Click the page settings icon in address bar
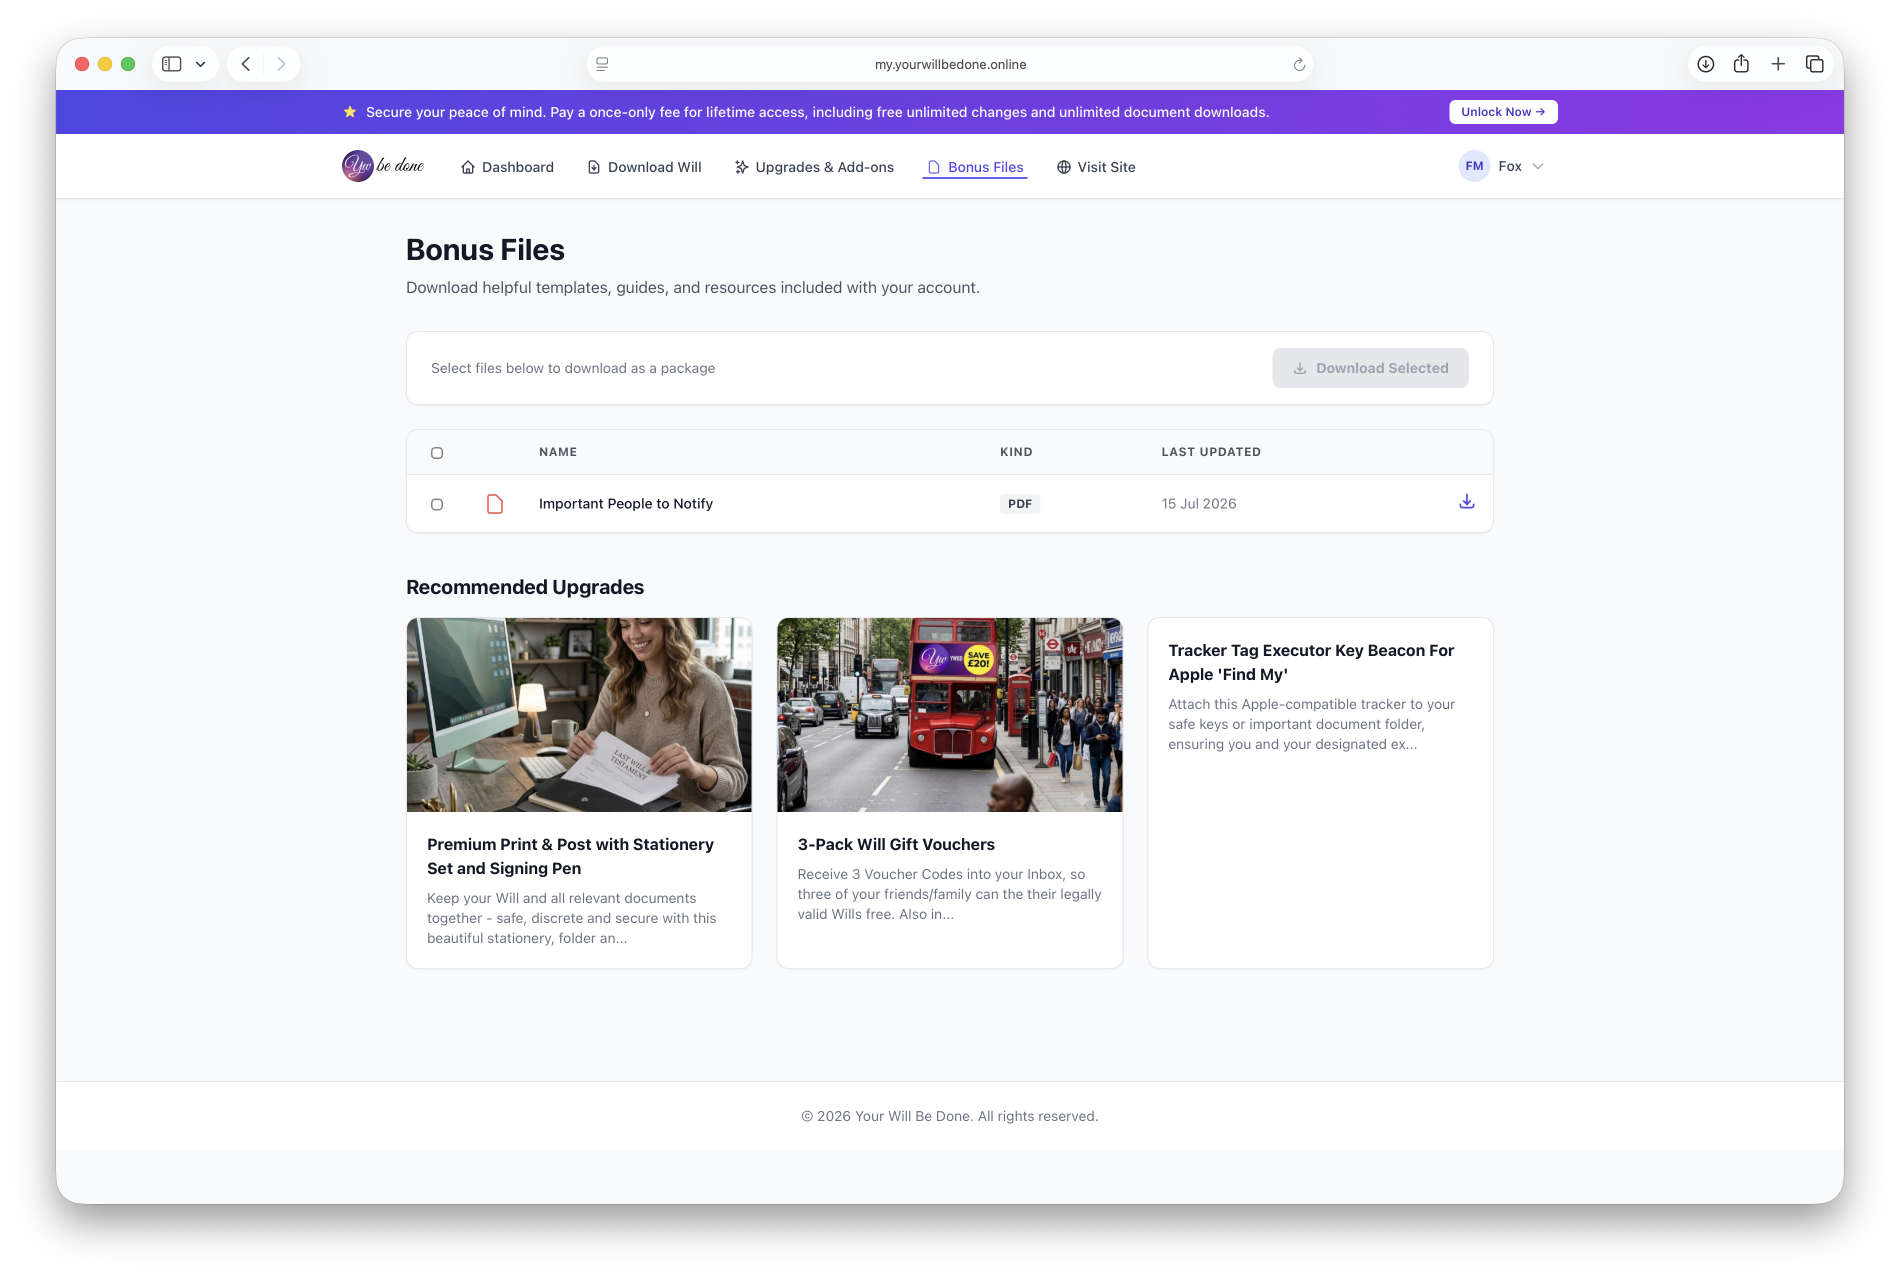Screen dimensions: 1900x1278 [x=602, y=64]
